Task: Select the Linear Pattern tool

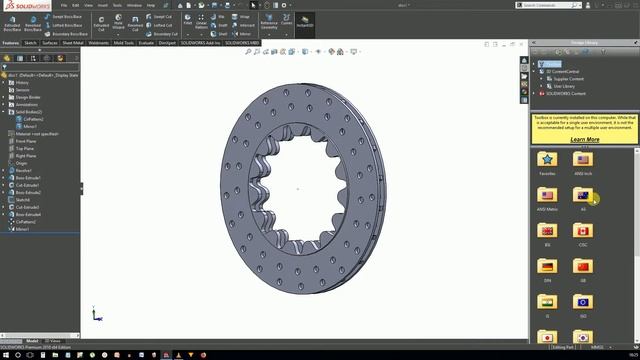Action: pos(201,21)
